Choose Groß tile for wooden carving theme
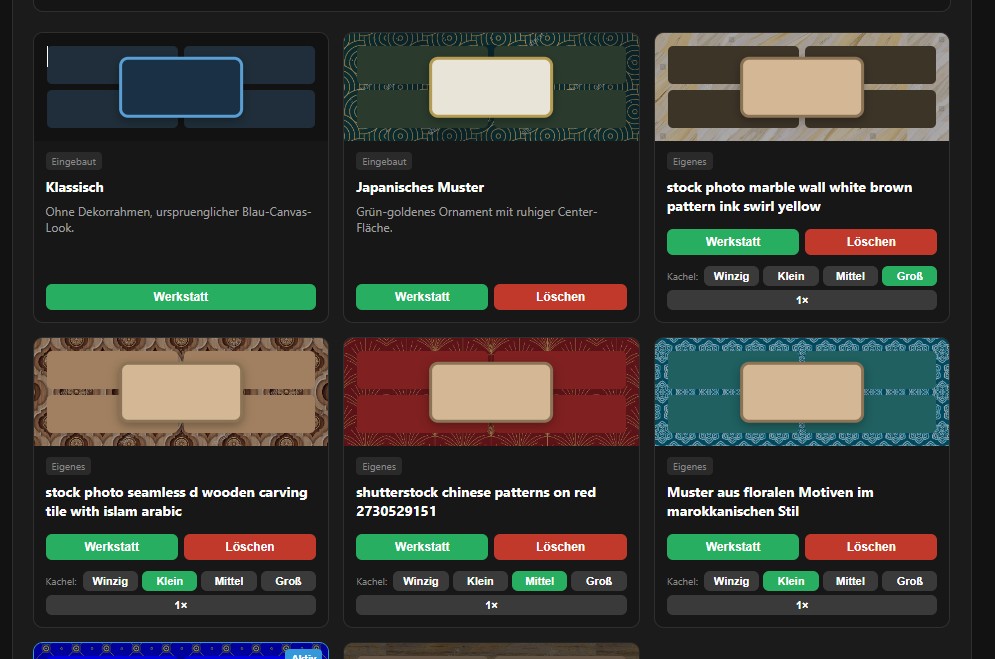The width and height of the screenshot is (995, 659). click(x=288, y=582)
